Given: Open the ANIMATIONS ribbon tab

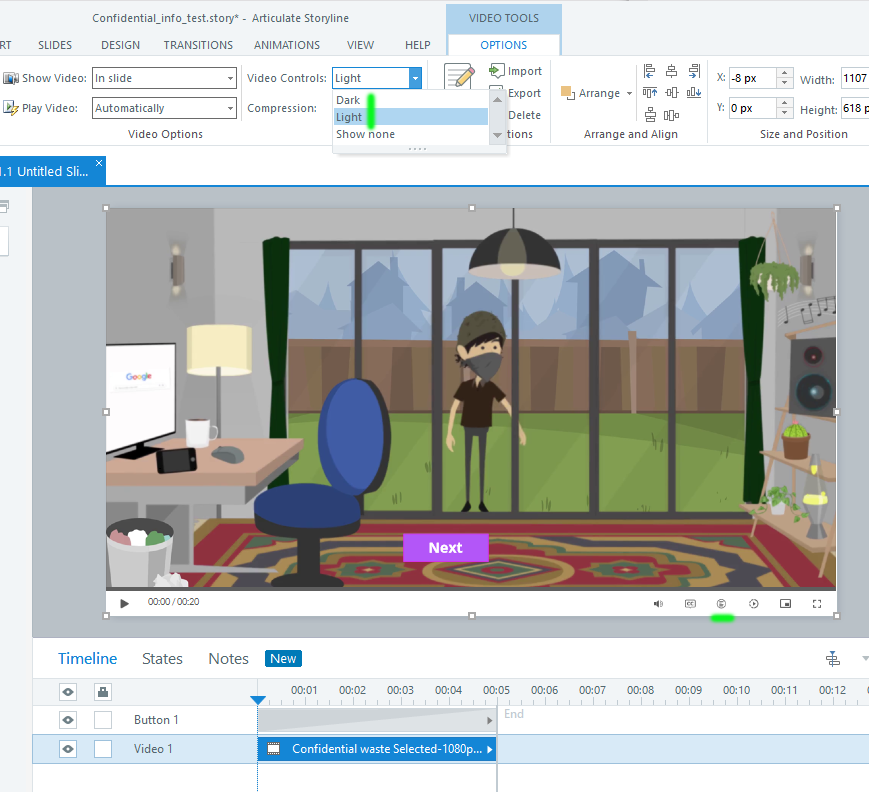Looking at the screenshot, I should point(287,45).
